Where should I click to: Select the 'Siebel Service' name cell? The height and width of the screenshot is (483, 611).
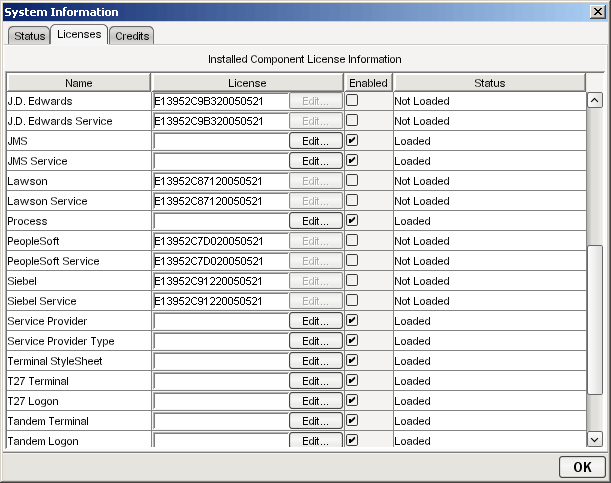[x=79, y=301]
